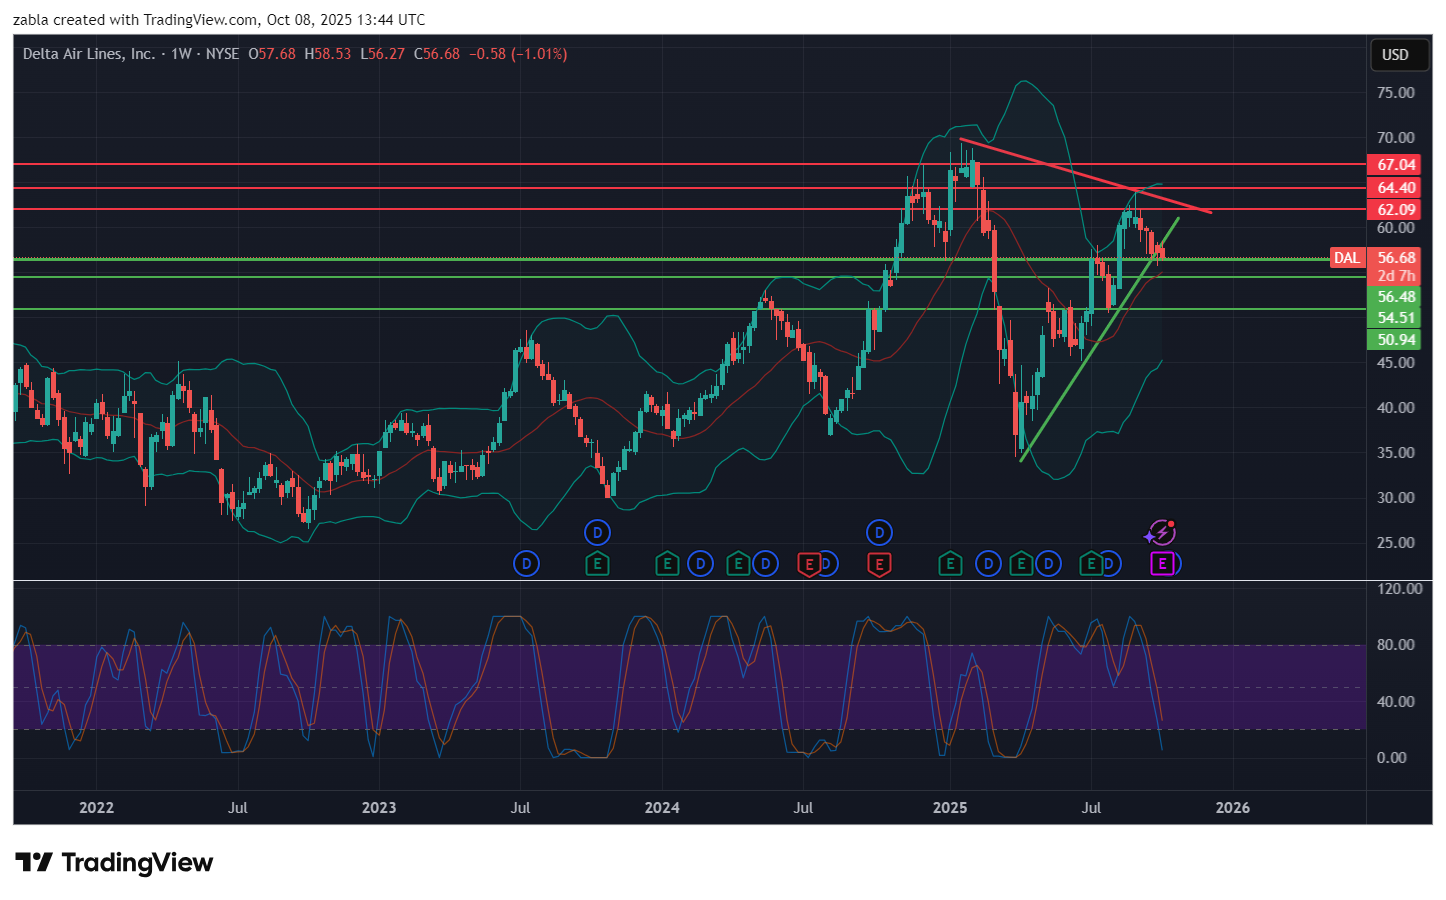The image size is (1446, 900).
Task: Click the Delta Air Lines, Inc. symbol title
Action: 88,54
